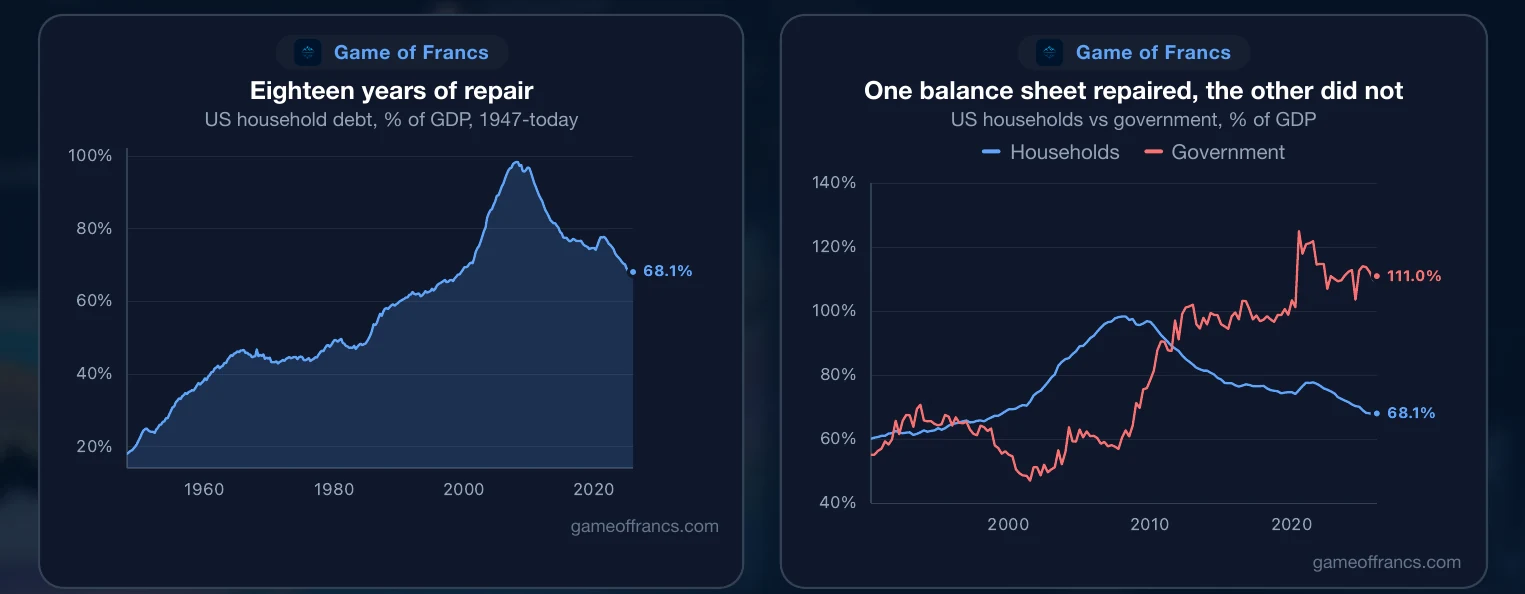Image resolution: width=1525 pixels, height=594 pixels.
Task: Click the government debt spike at 2020
Action: pyautogui.click(x=1299, y=232)
